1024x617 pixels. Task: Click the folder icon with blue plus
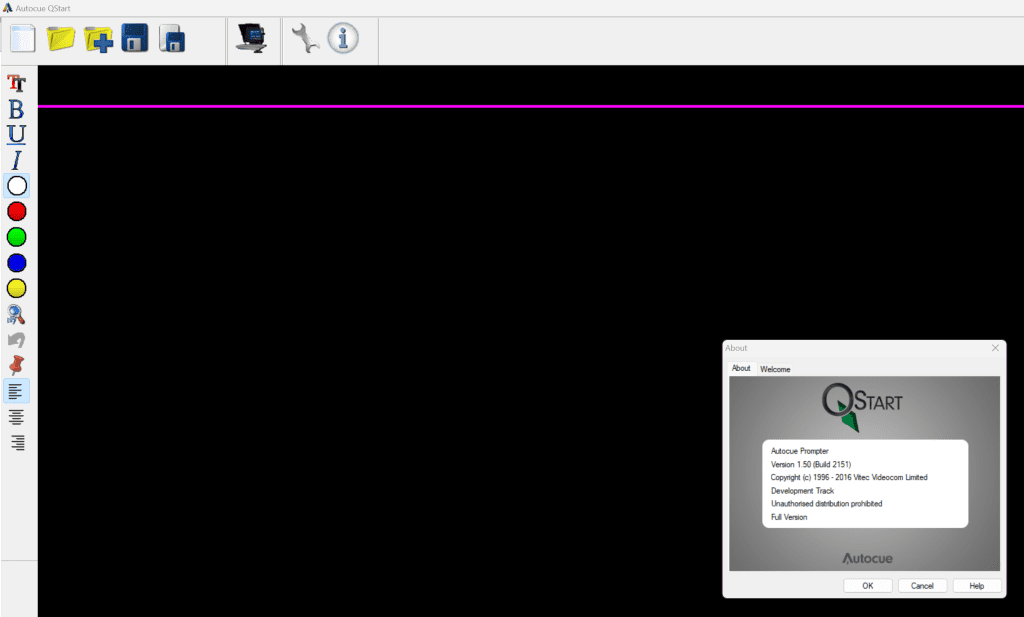pos(98,39)
